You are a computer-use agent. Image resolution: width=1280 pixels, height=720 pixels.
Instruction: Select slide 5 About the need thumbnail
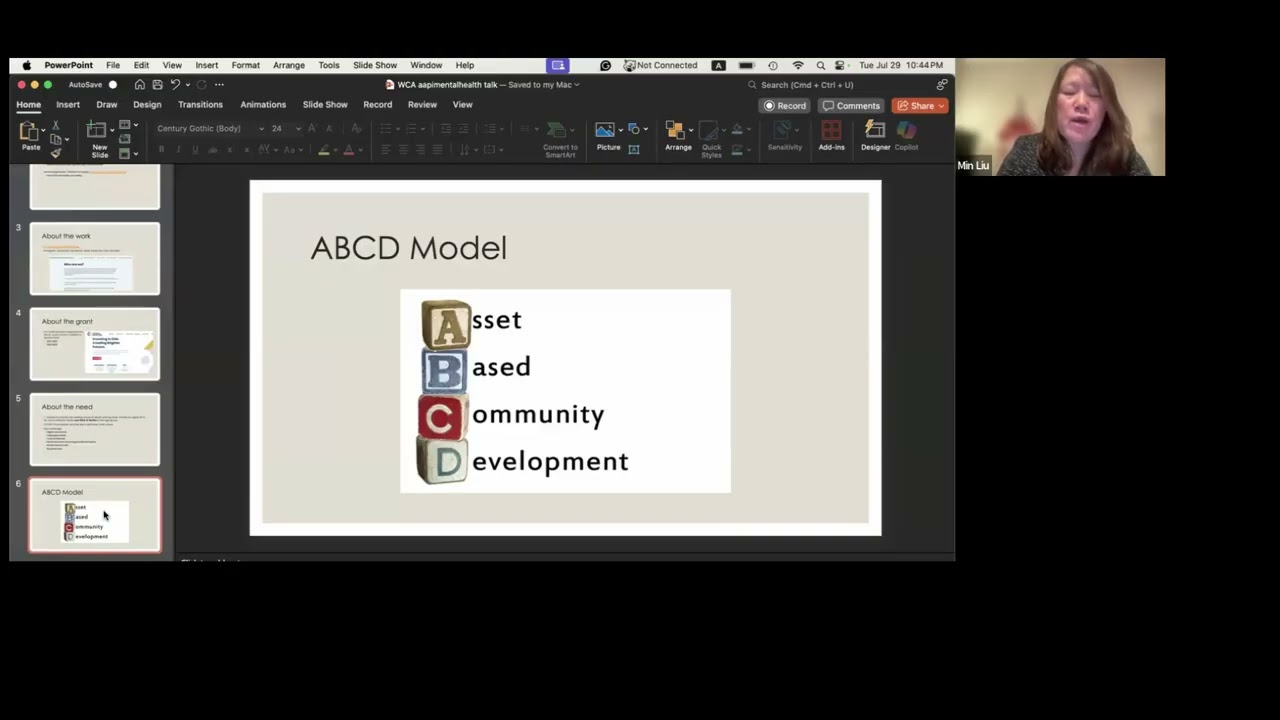pos(94,429)
